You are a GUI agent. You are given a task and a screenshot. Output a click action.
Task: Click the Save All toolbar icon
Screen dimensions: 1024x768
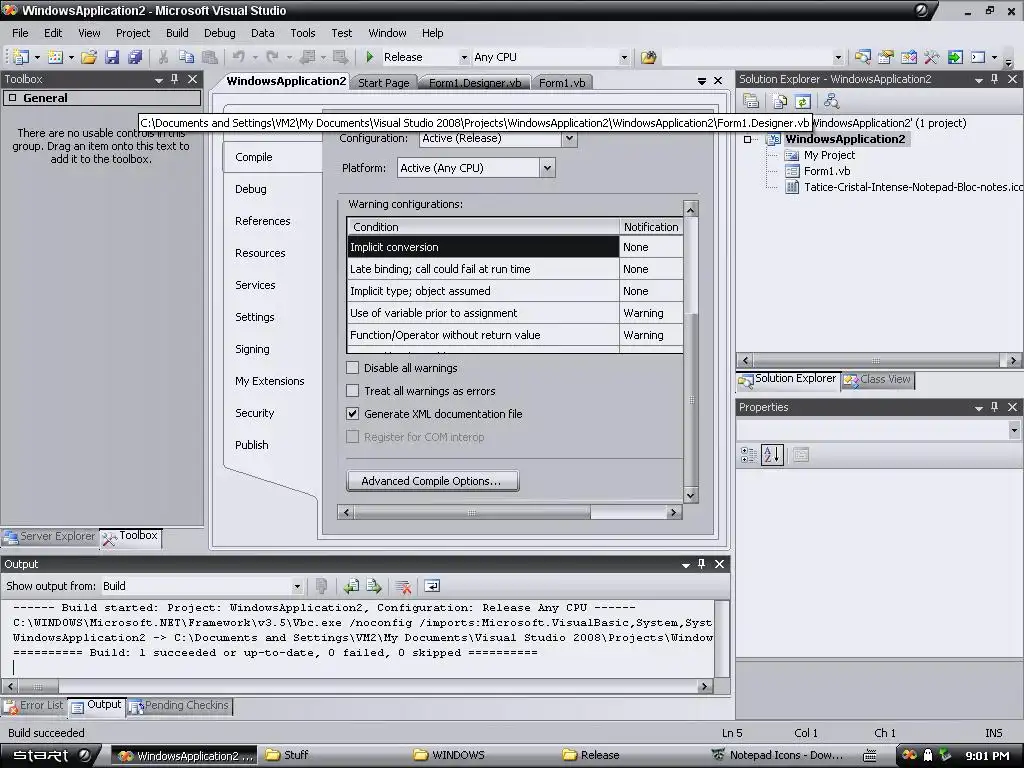point(135,57)
